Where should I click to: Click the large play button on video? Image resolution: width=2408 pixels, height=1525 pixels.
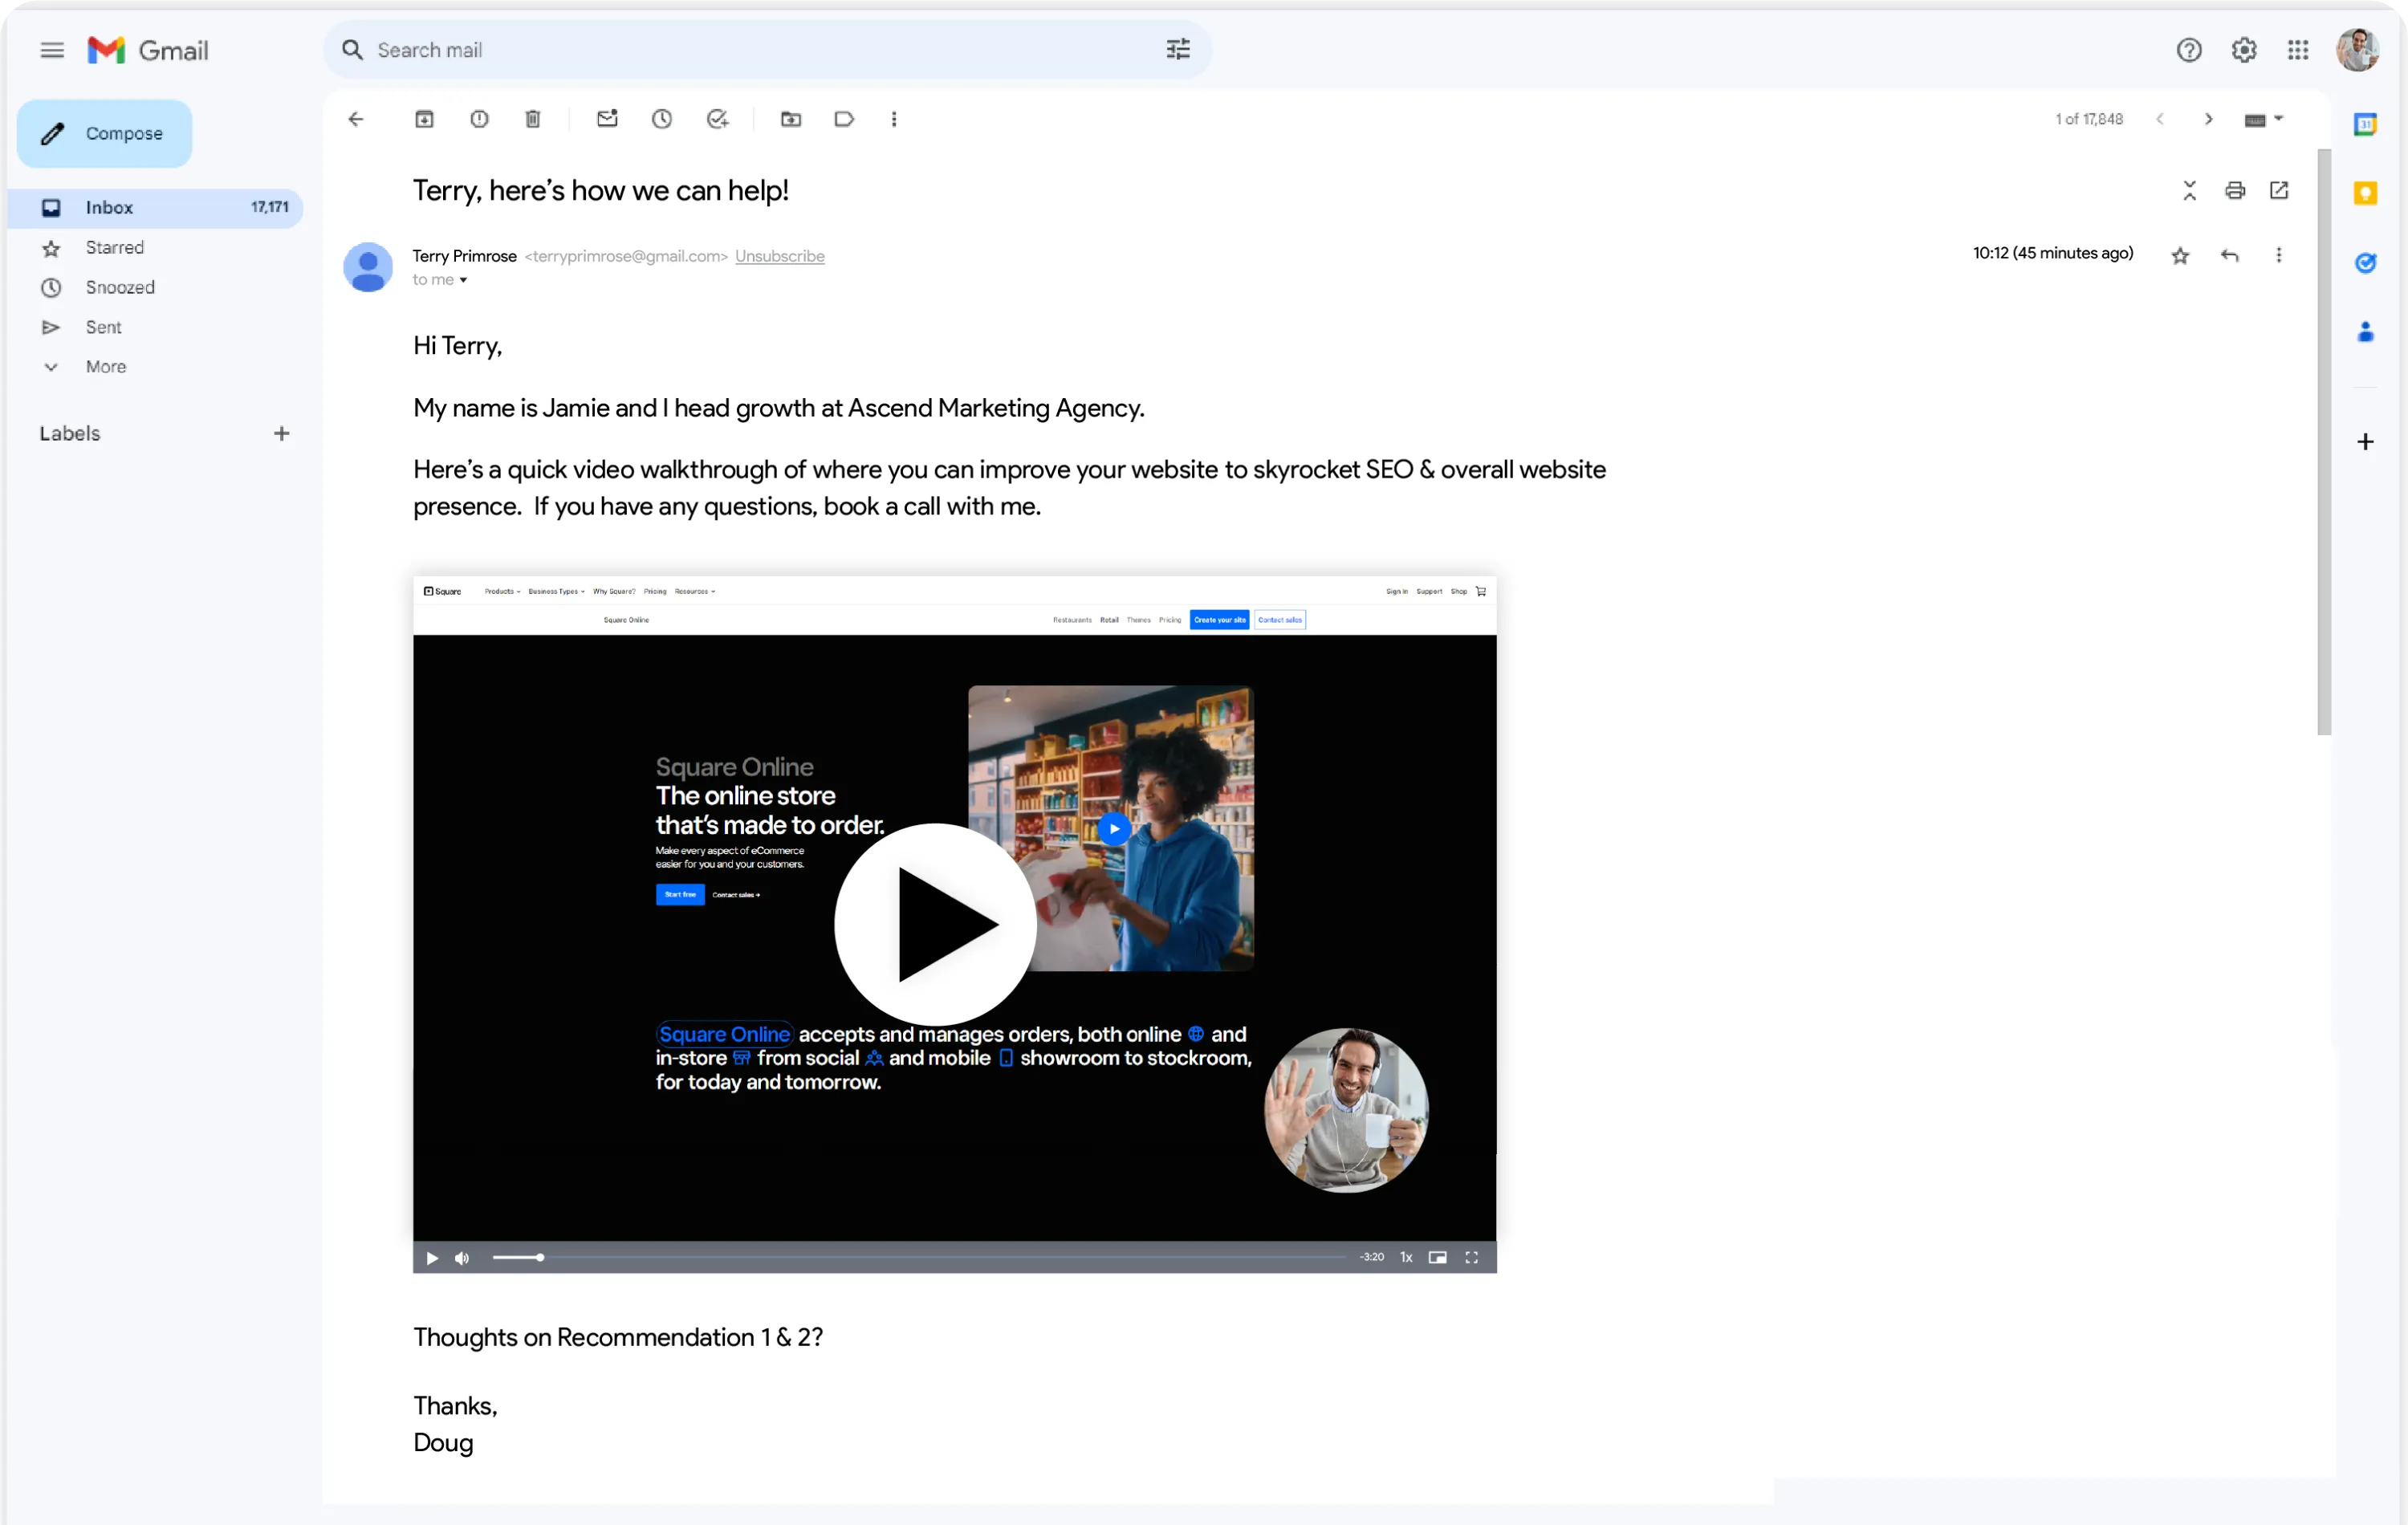point(935,924)
